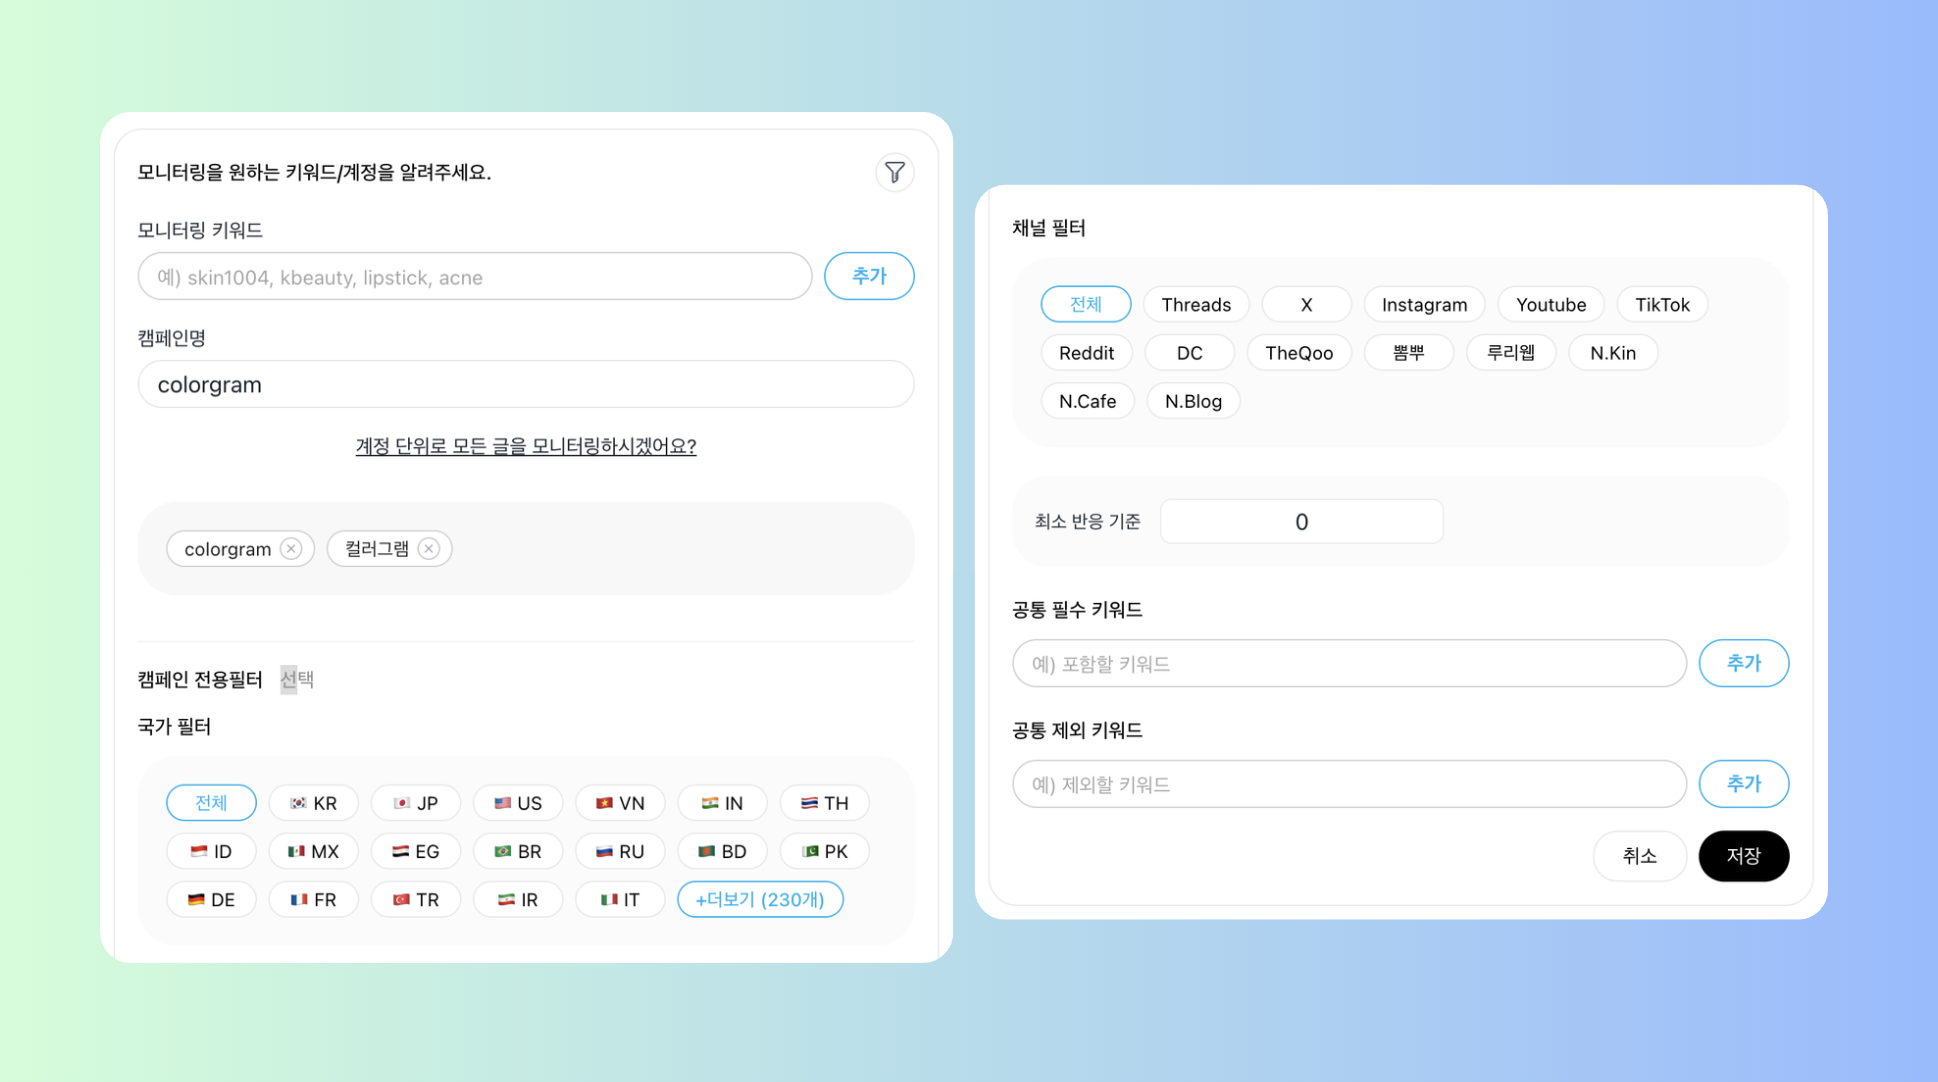Open the funnel filter icon

894,173
